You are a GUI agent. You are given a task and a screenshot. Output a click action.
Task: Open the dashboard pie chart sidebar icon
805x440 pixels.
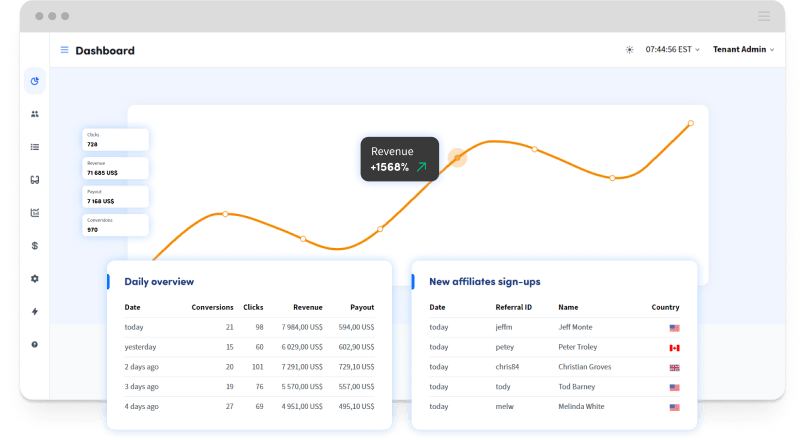point(34,81)
